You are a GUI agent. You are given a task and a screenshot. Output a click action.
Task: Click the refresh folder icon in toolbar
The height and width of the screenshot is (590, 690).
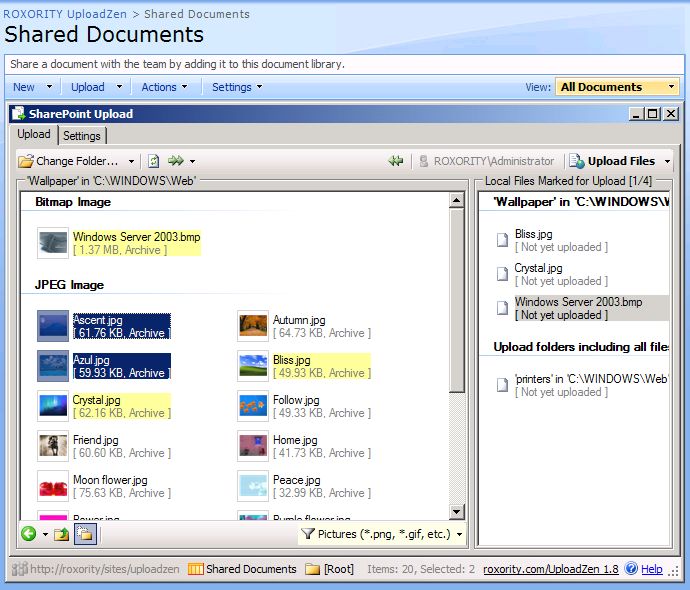[153, 161]
